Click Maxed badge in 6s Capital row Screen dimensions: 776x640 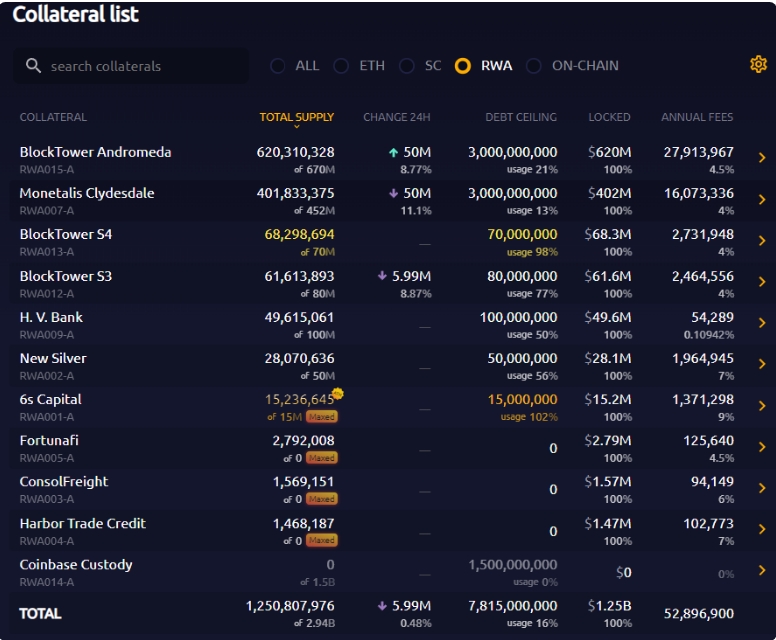[x=322, y=417]
